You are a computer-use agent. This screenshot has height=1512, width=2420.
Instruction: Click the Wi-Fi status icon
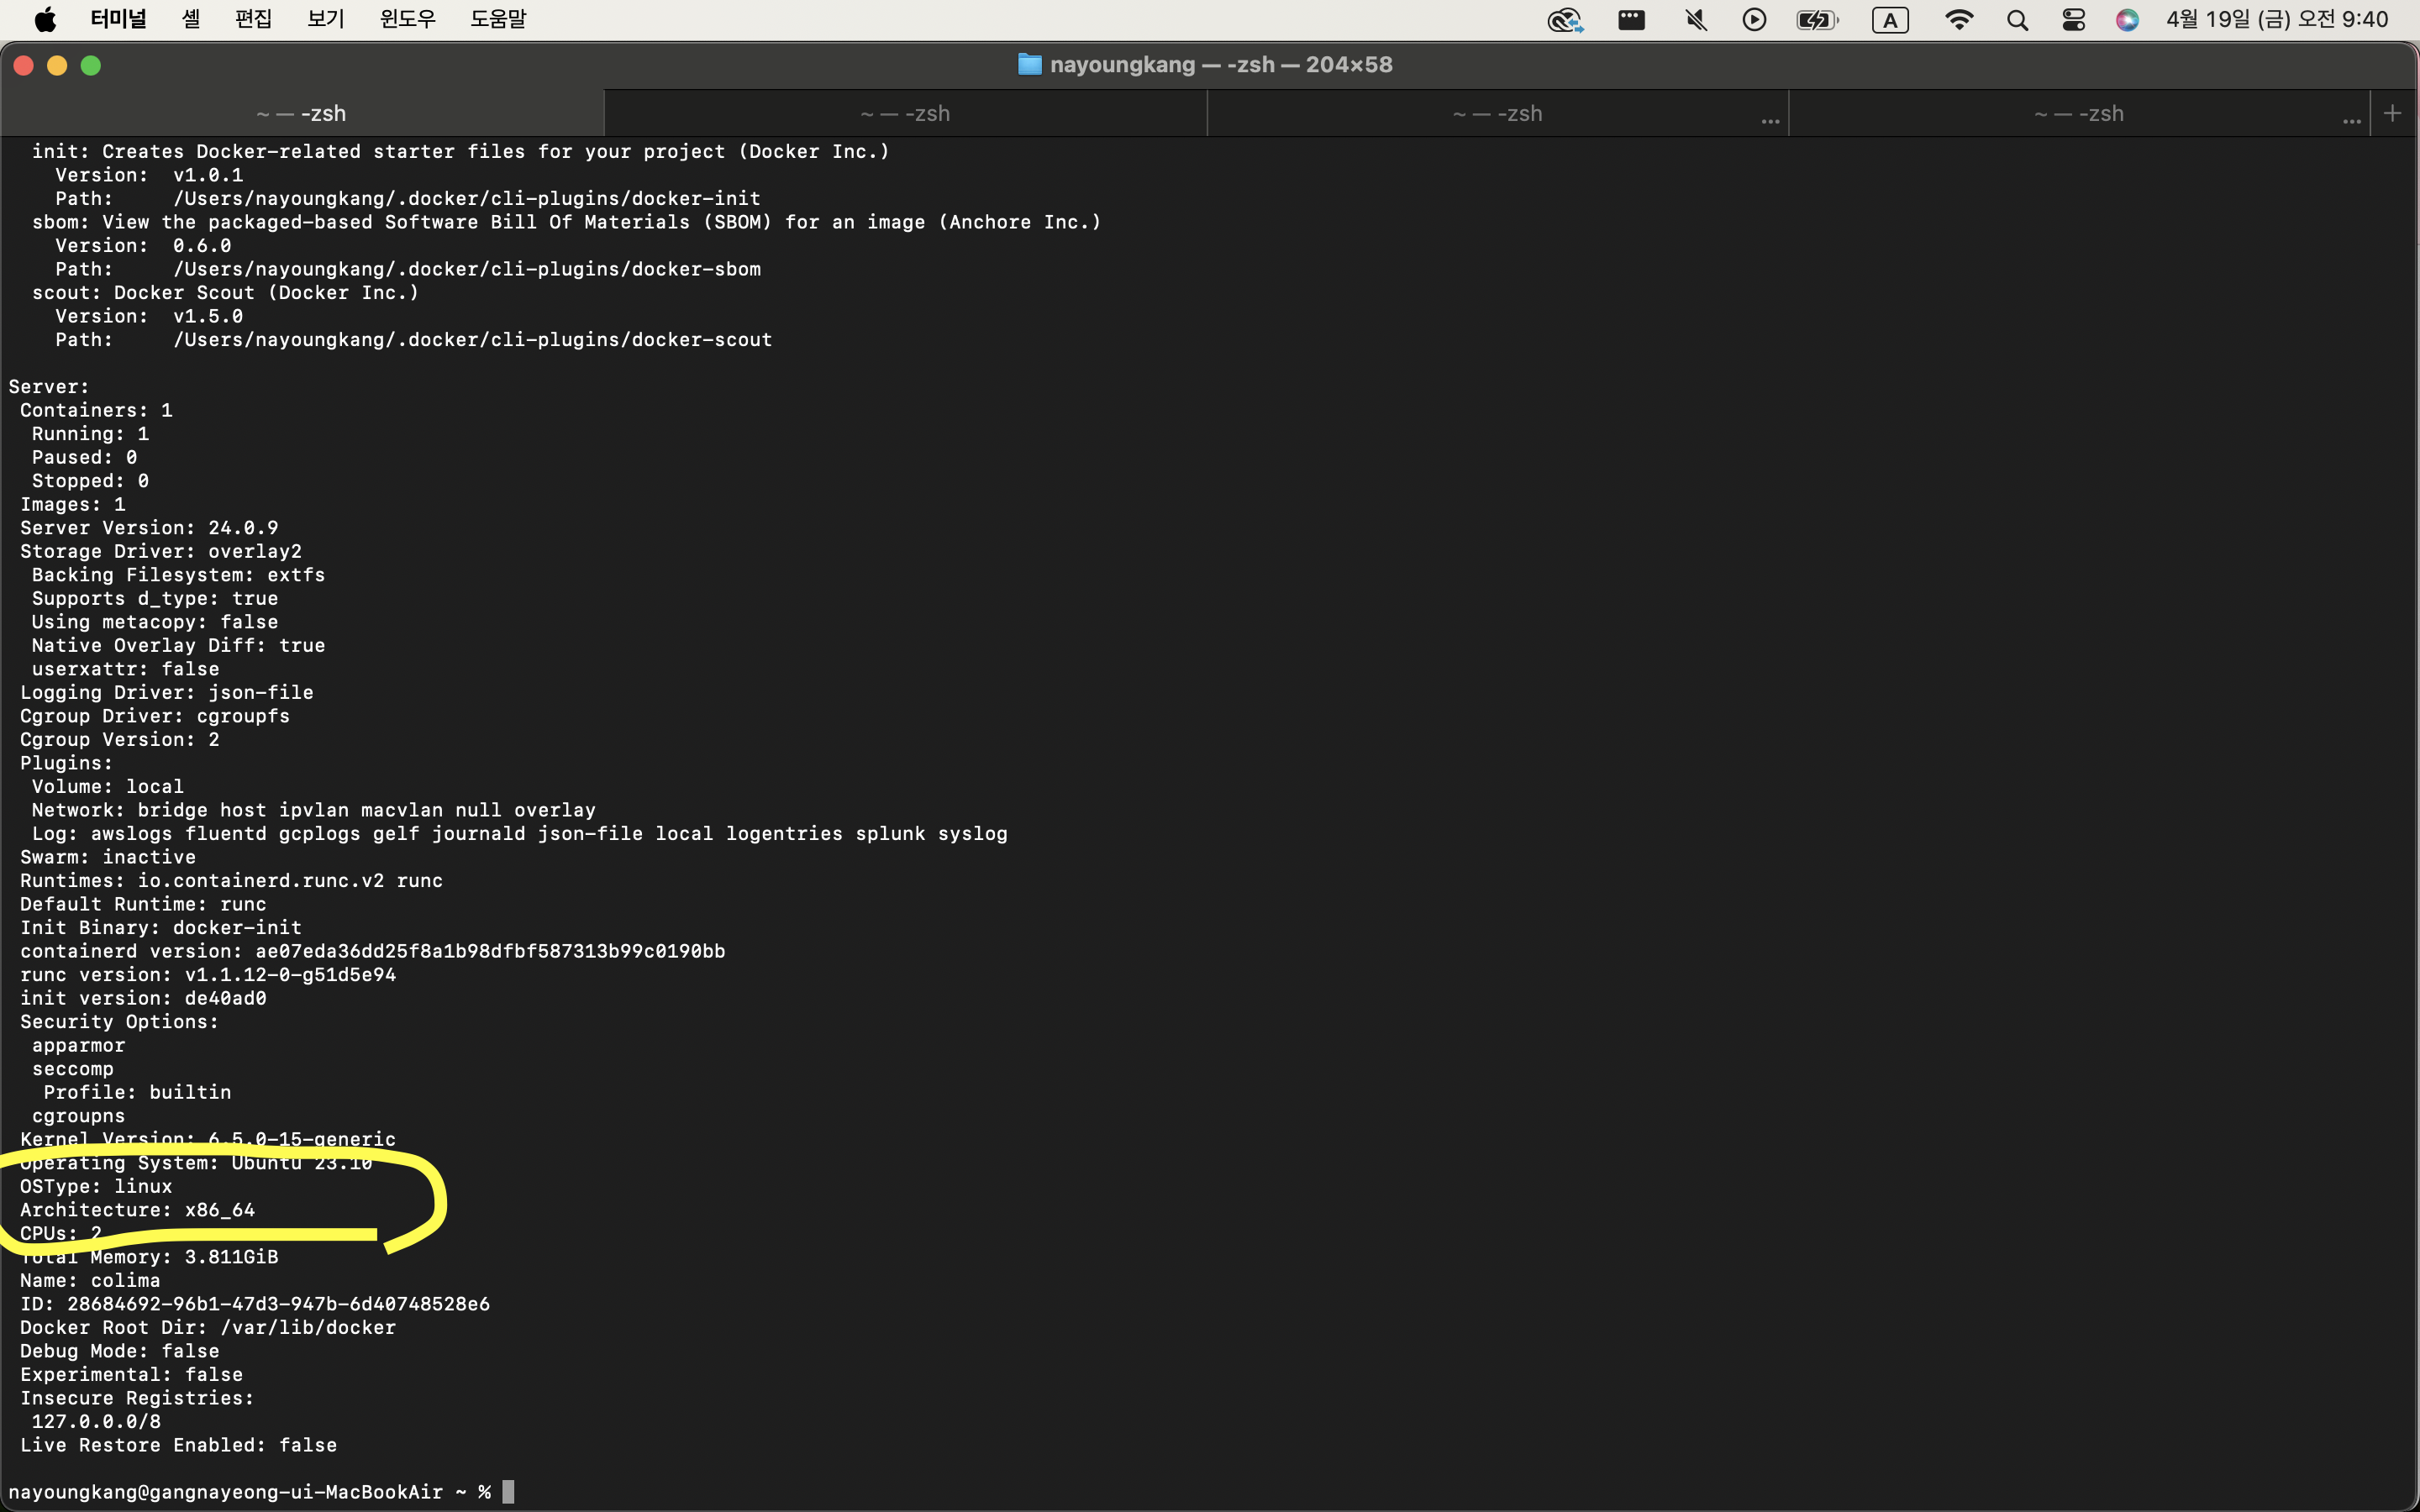click(x=1958, y=19)
